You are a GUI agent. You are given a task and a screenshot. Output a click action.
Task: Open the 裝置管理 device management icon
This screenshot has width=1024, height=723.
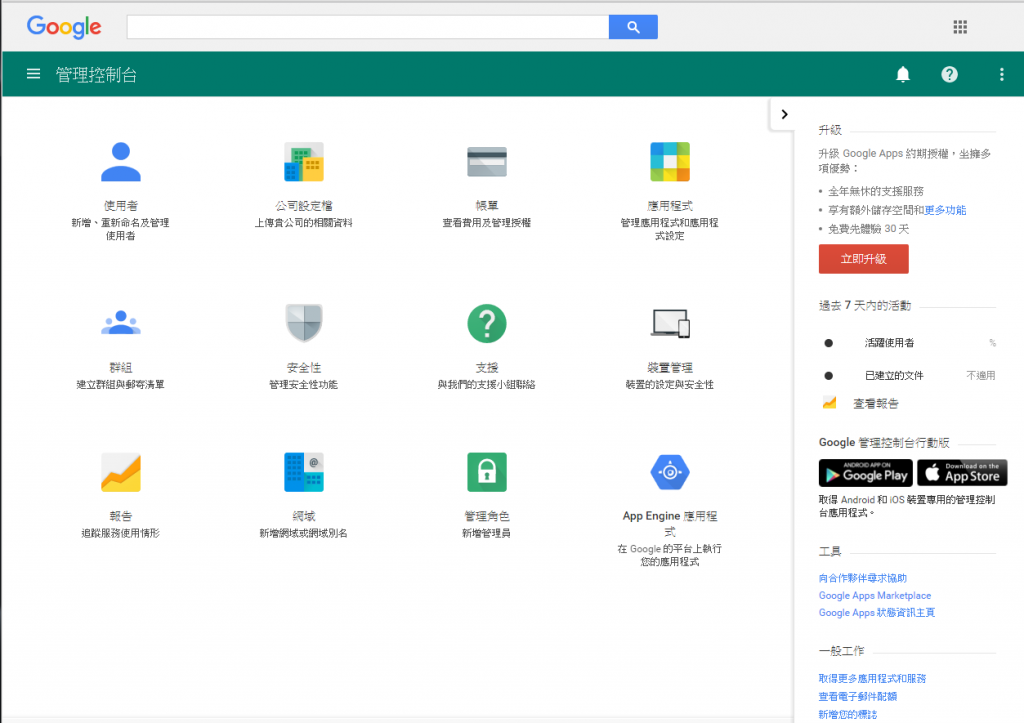(x=670, y=323)
